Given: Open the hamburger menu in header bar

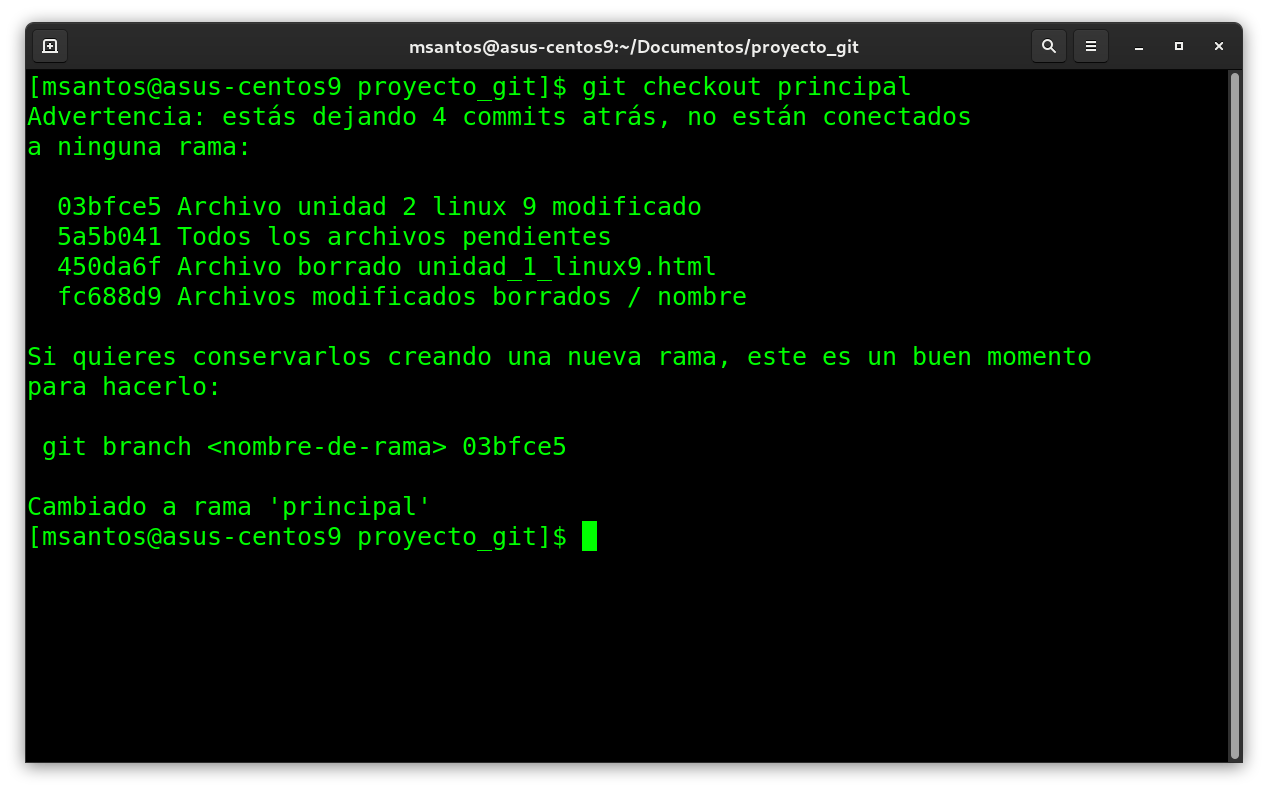Looking at the screenshot, I should click(1091, 46).
